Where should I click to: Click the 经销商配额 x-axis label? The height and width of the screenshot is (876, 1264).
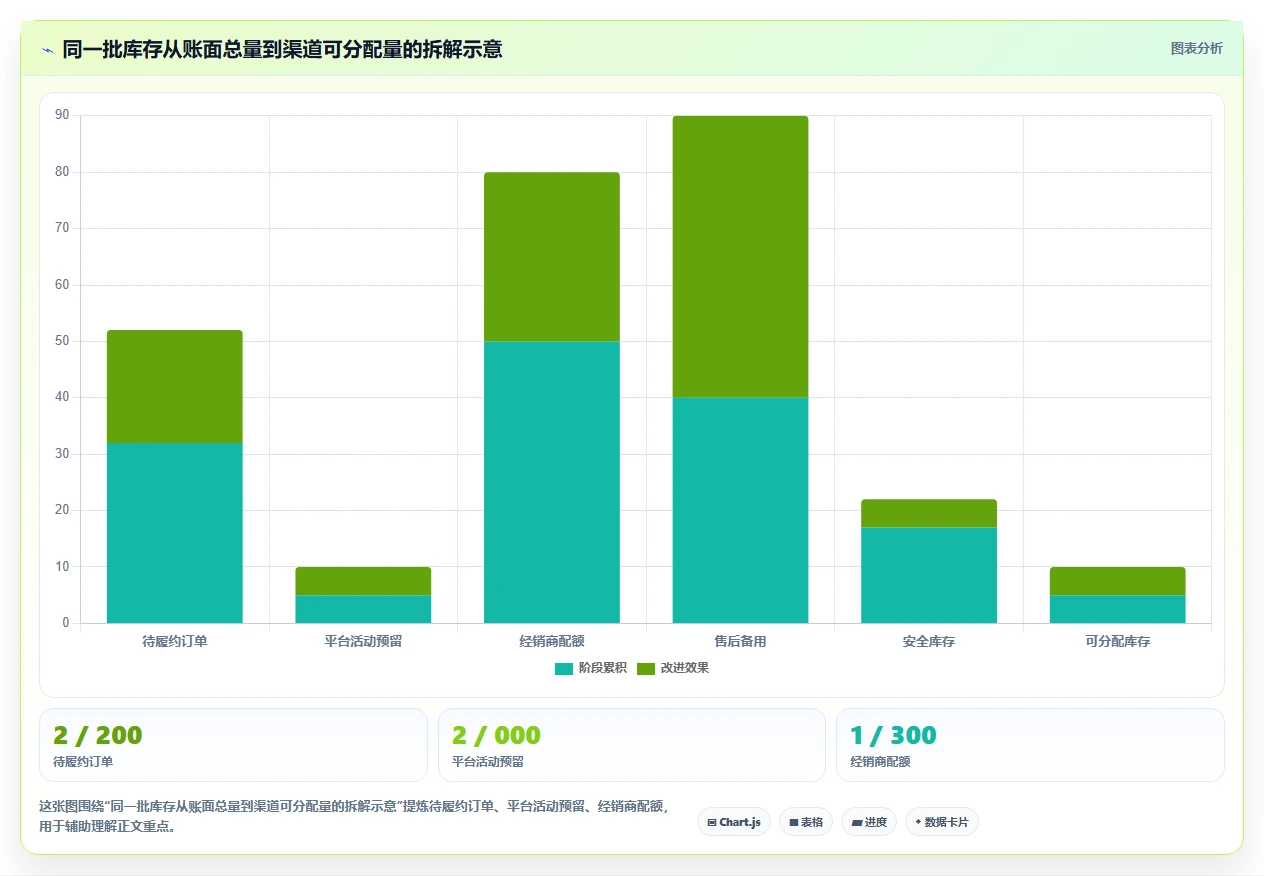pyautogui.click(x=552, y=641)
